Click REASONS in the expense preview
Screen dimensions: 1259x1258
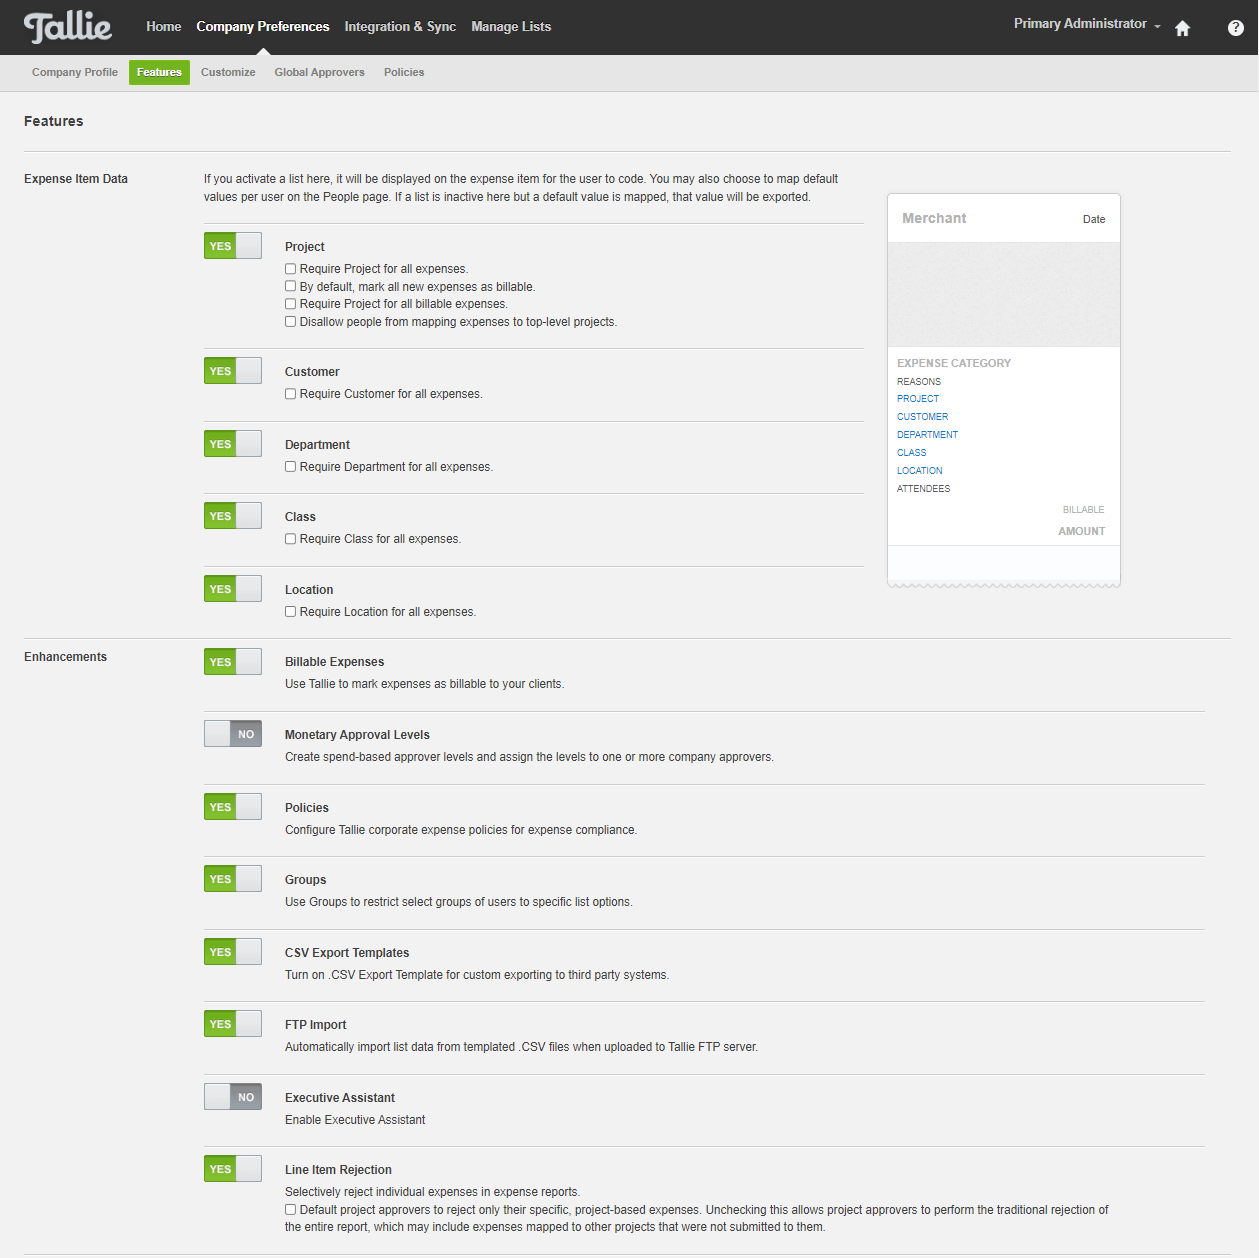[919, 382]
